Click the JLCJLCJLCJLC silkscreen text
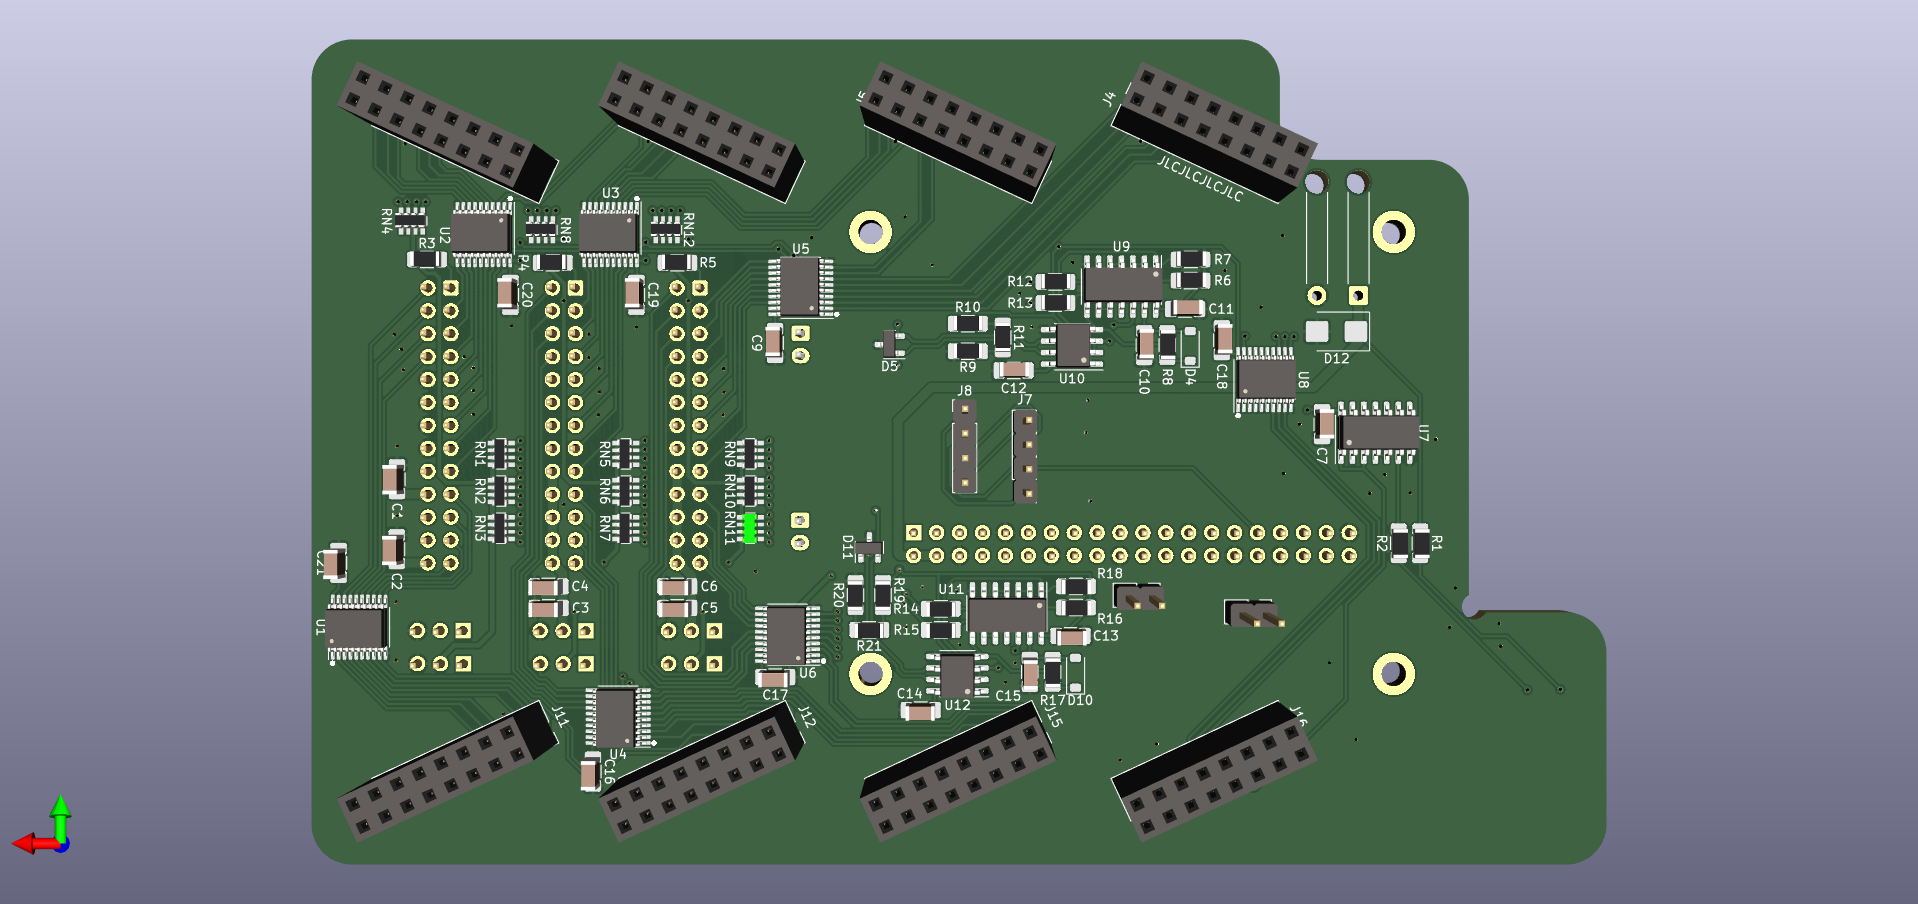Screen dimensions: 1918x904 pyautogui.click(x=1199, y=180)
